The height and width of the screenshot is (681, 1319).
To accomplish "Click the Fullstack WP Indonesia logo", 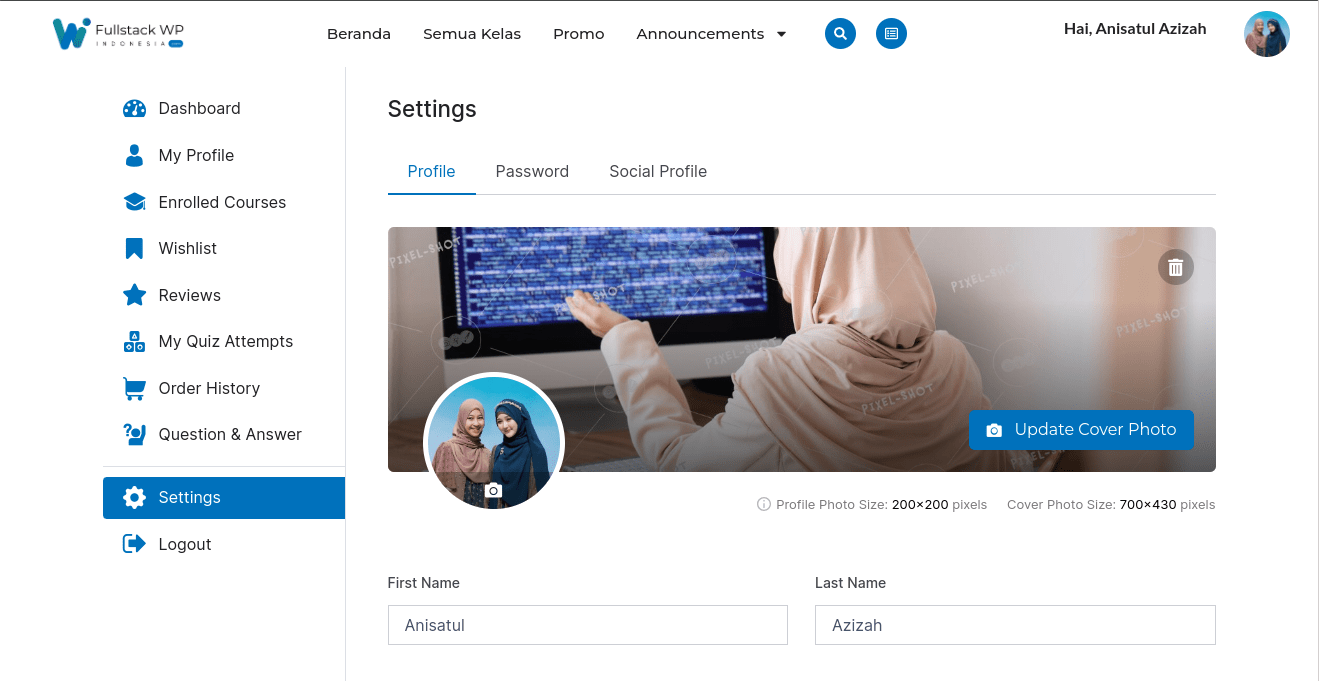I will click(x=118, y=33).
